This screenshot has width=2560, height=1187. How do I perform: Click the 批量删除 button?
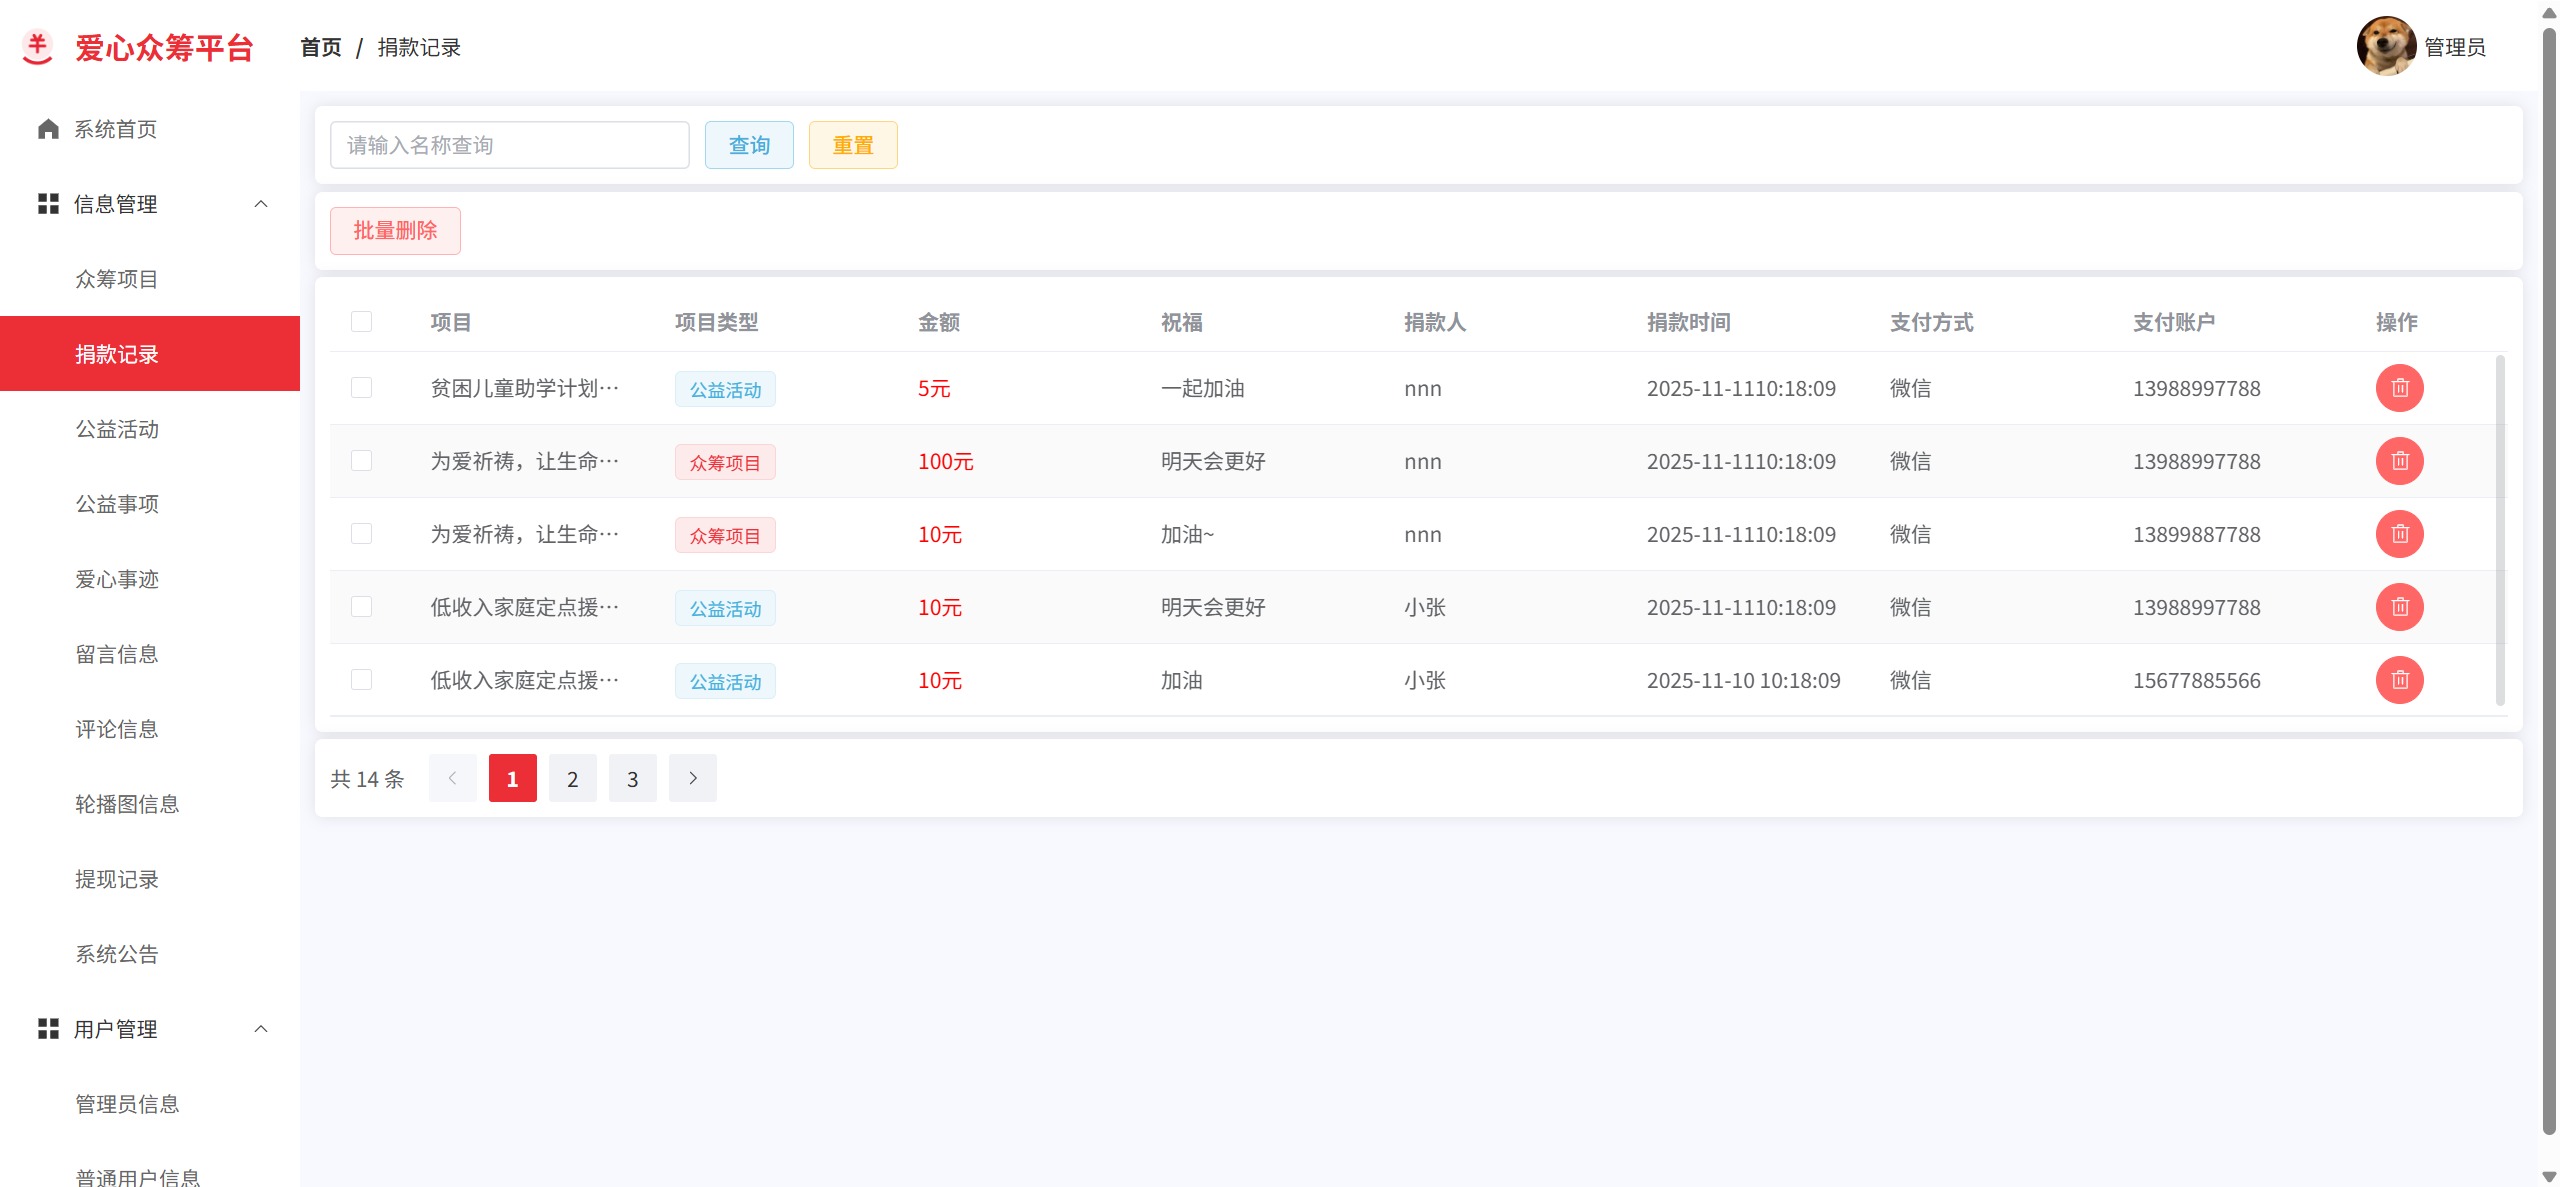point(395,231)
